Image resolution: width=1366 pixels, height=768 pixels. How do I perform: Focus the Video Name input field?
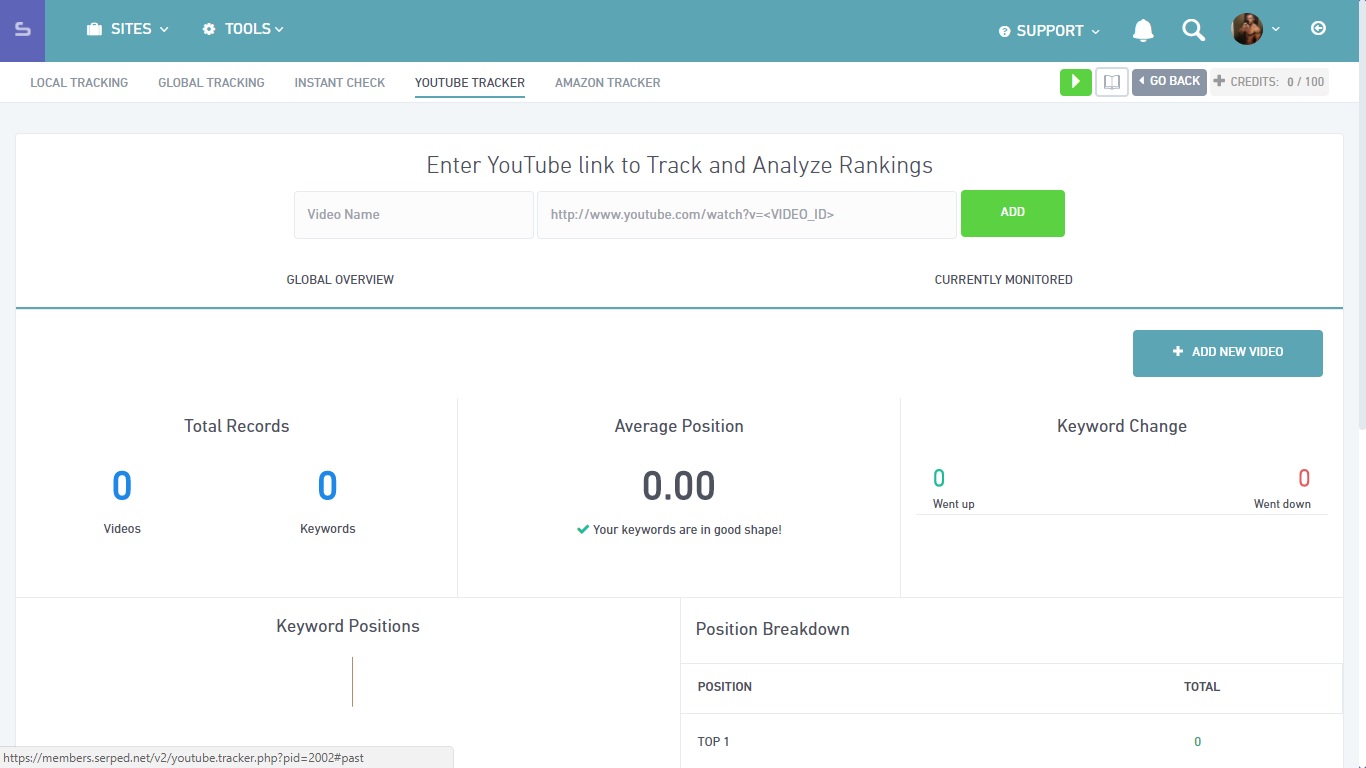413,215
